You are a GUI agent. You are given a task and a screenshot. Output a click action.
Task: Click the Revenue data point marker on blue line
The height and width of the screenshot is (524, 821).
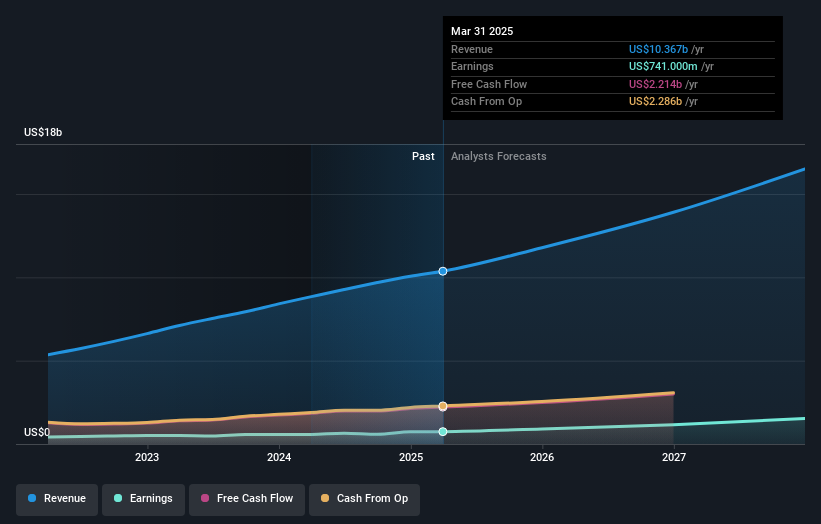[443, 271]
